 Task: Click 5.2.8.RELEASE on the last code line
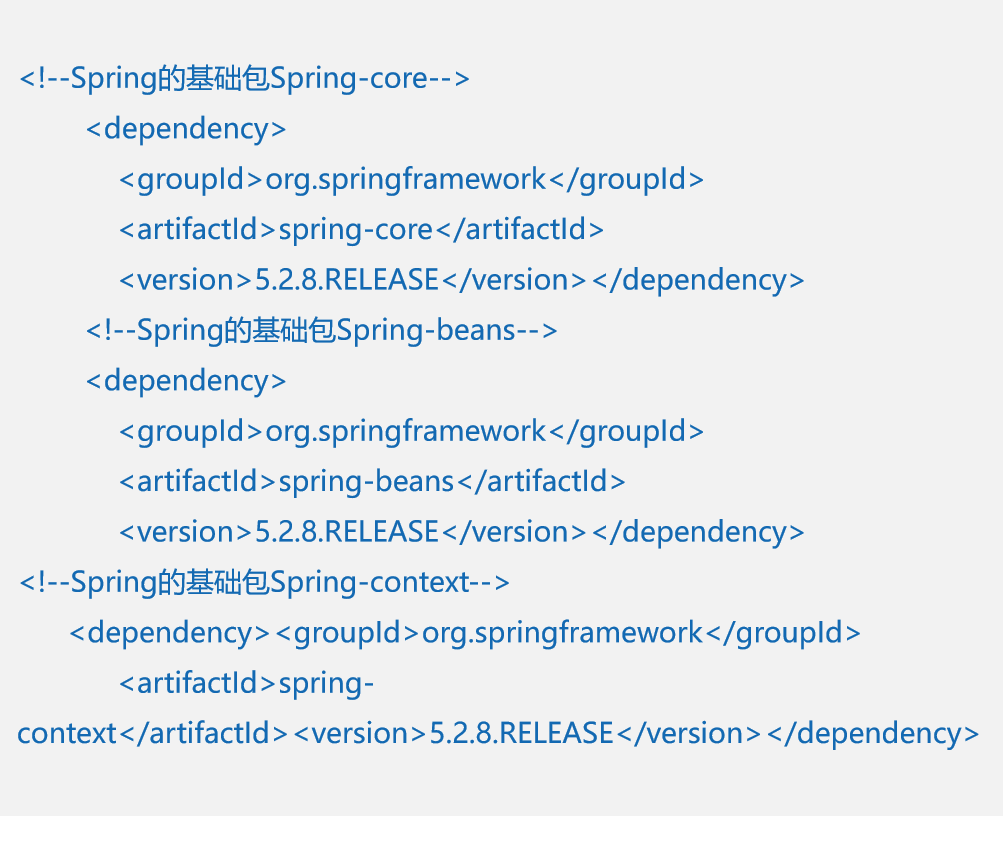[521, 734]
